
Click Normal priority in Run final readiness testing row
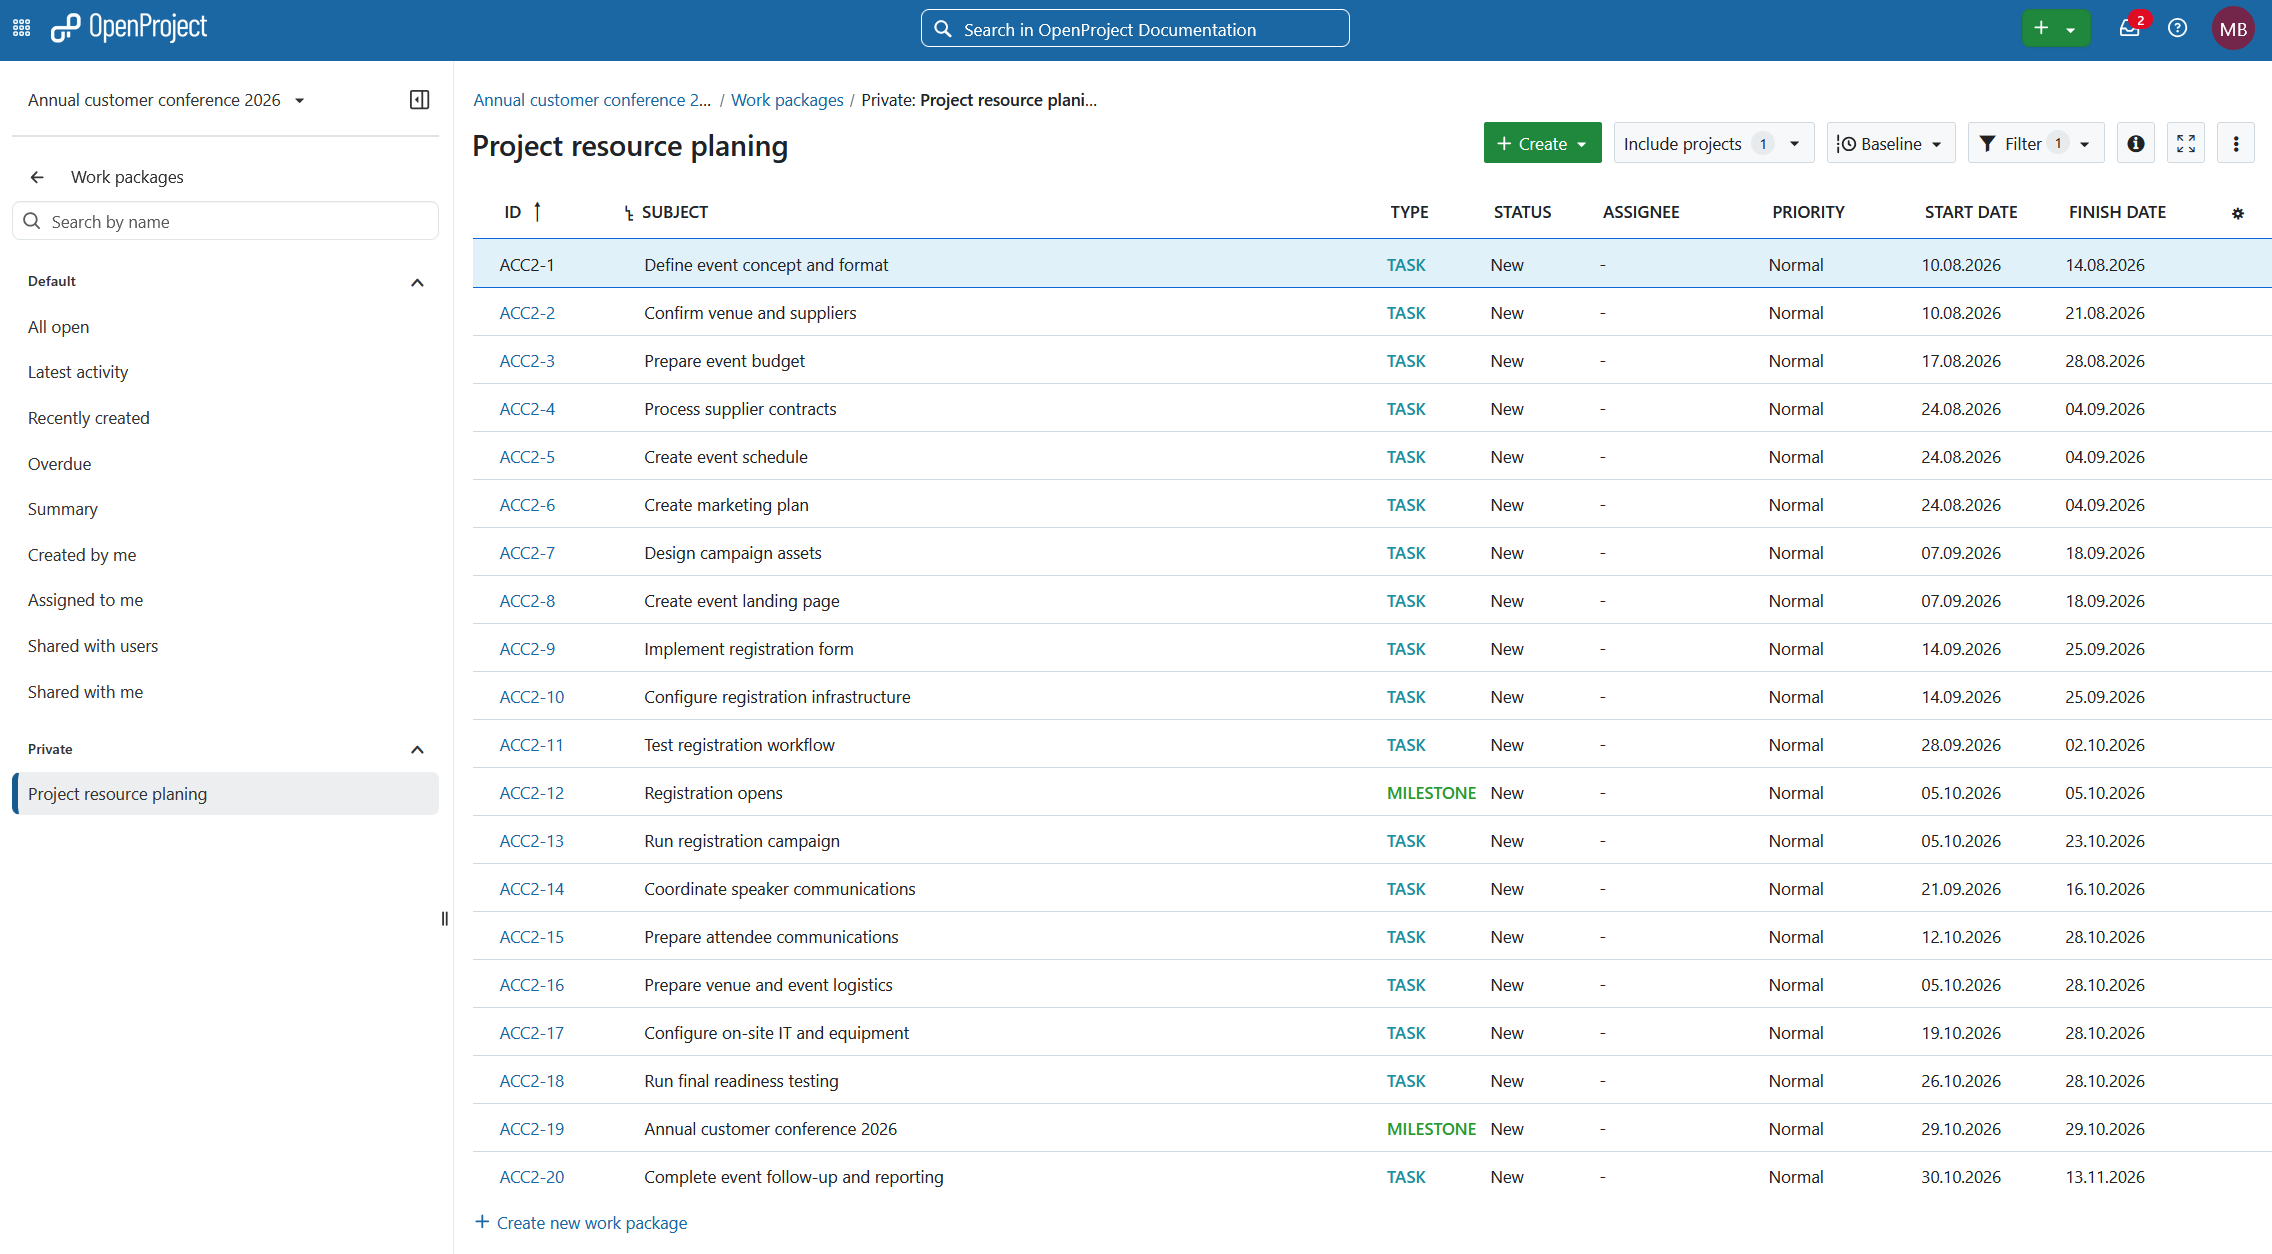coord(1796,1081)
